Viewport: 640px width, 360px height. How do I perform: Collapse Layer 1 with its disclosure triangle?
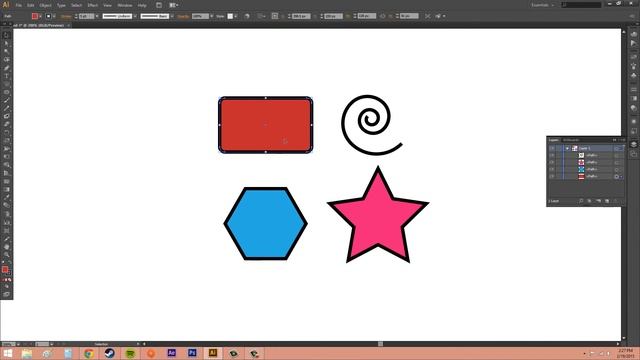coord(567,149)
